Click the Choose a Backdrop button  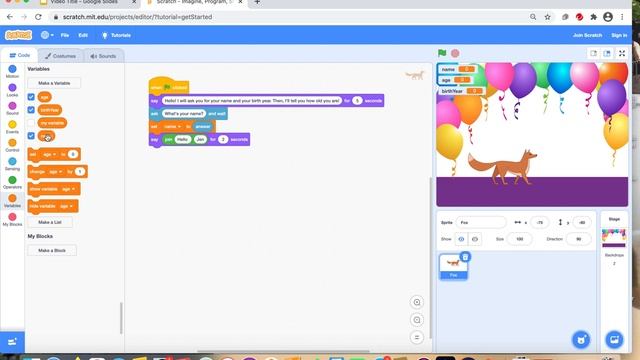pyautogui.click(x=614, y=340)
